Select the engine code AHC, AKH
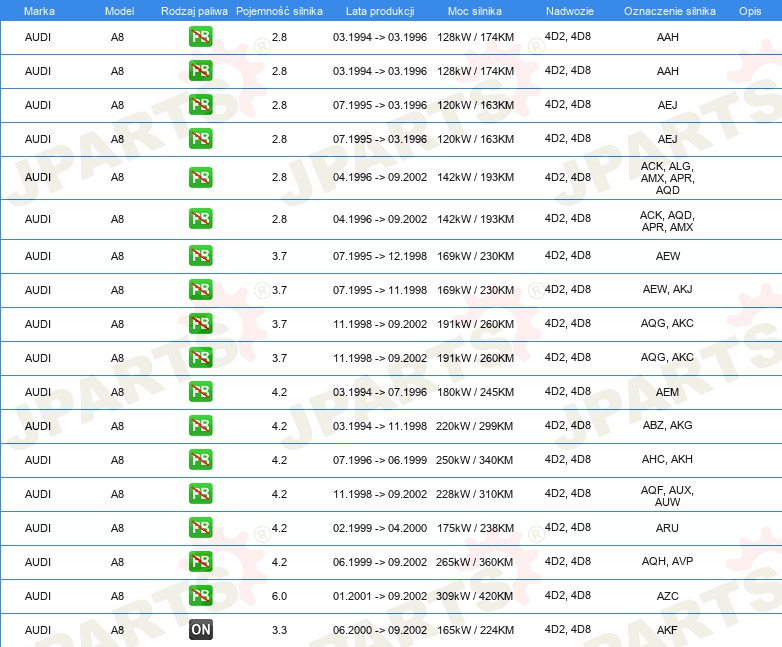Viewport: 782px width, 647px height. point(667,459)
